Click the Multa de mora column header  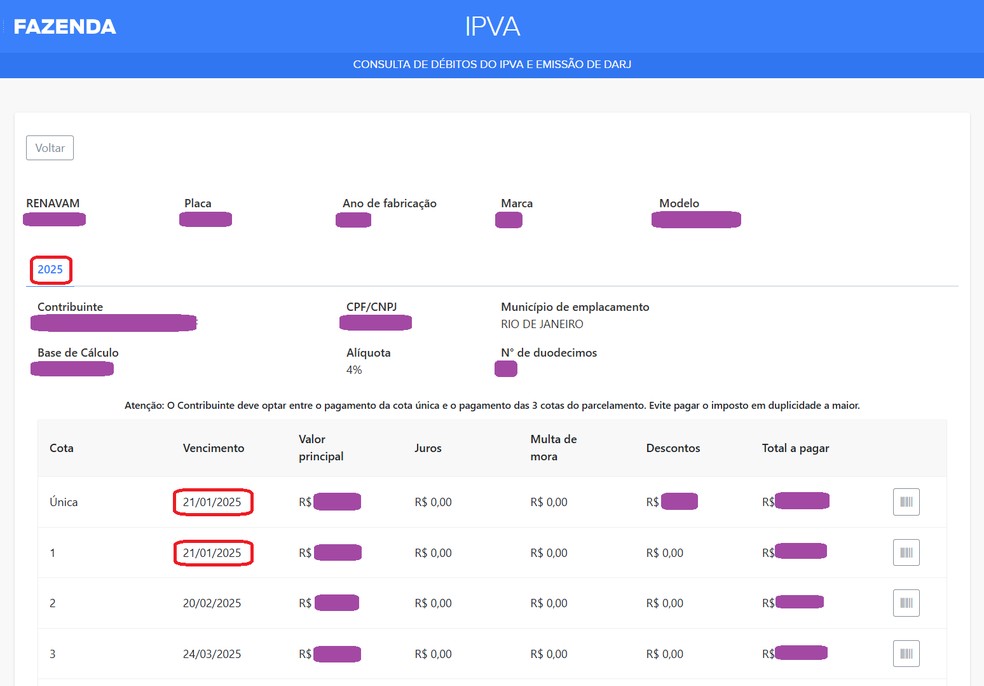(x=554, y=448)
